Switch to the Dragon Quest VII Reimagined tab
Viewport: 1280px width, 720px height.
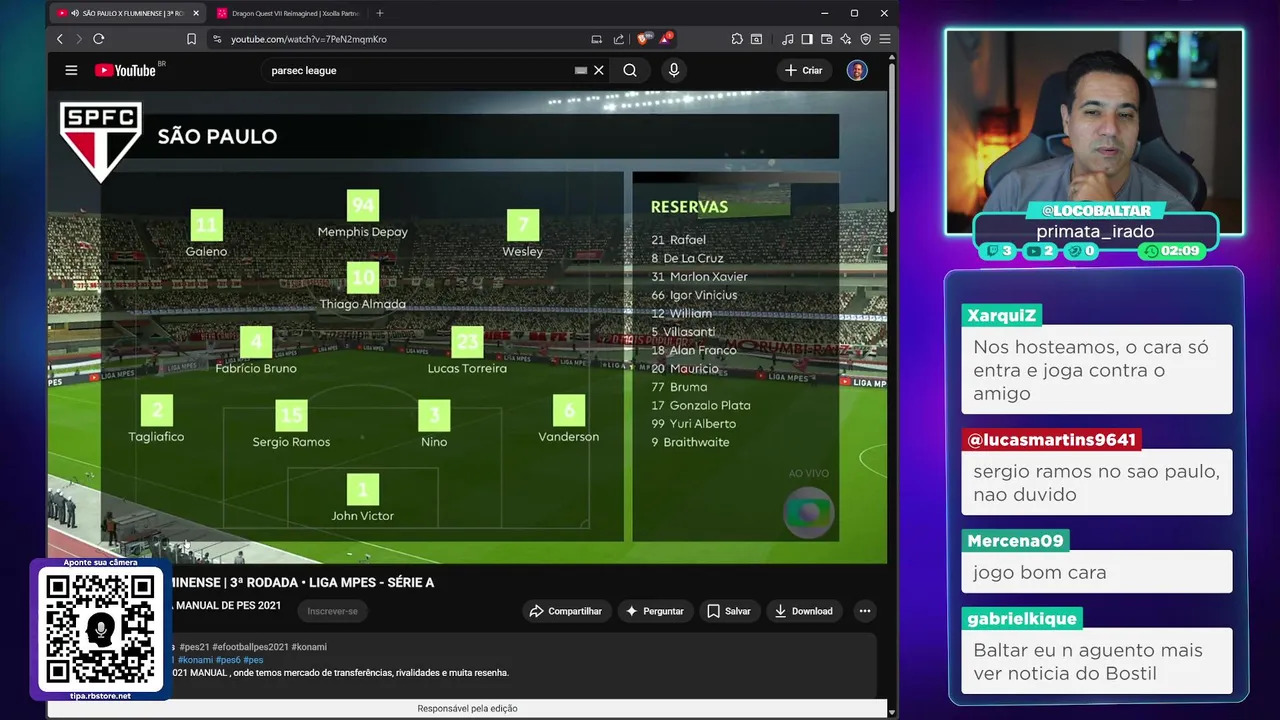pos(290,13)
